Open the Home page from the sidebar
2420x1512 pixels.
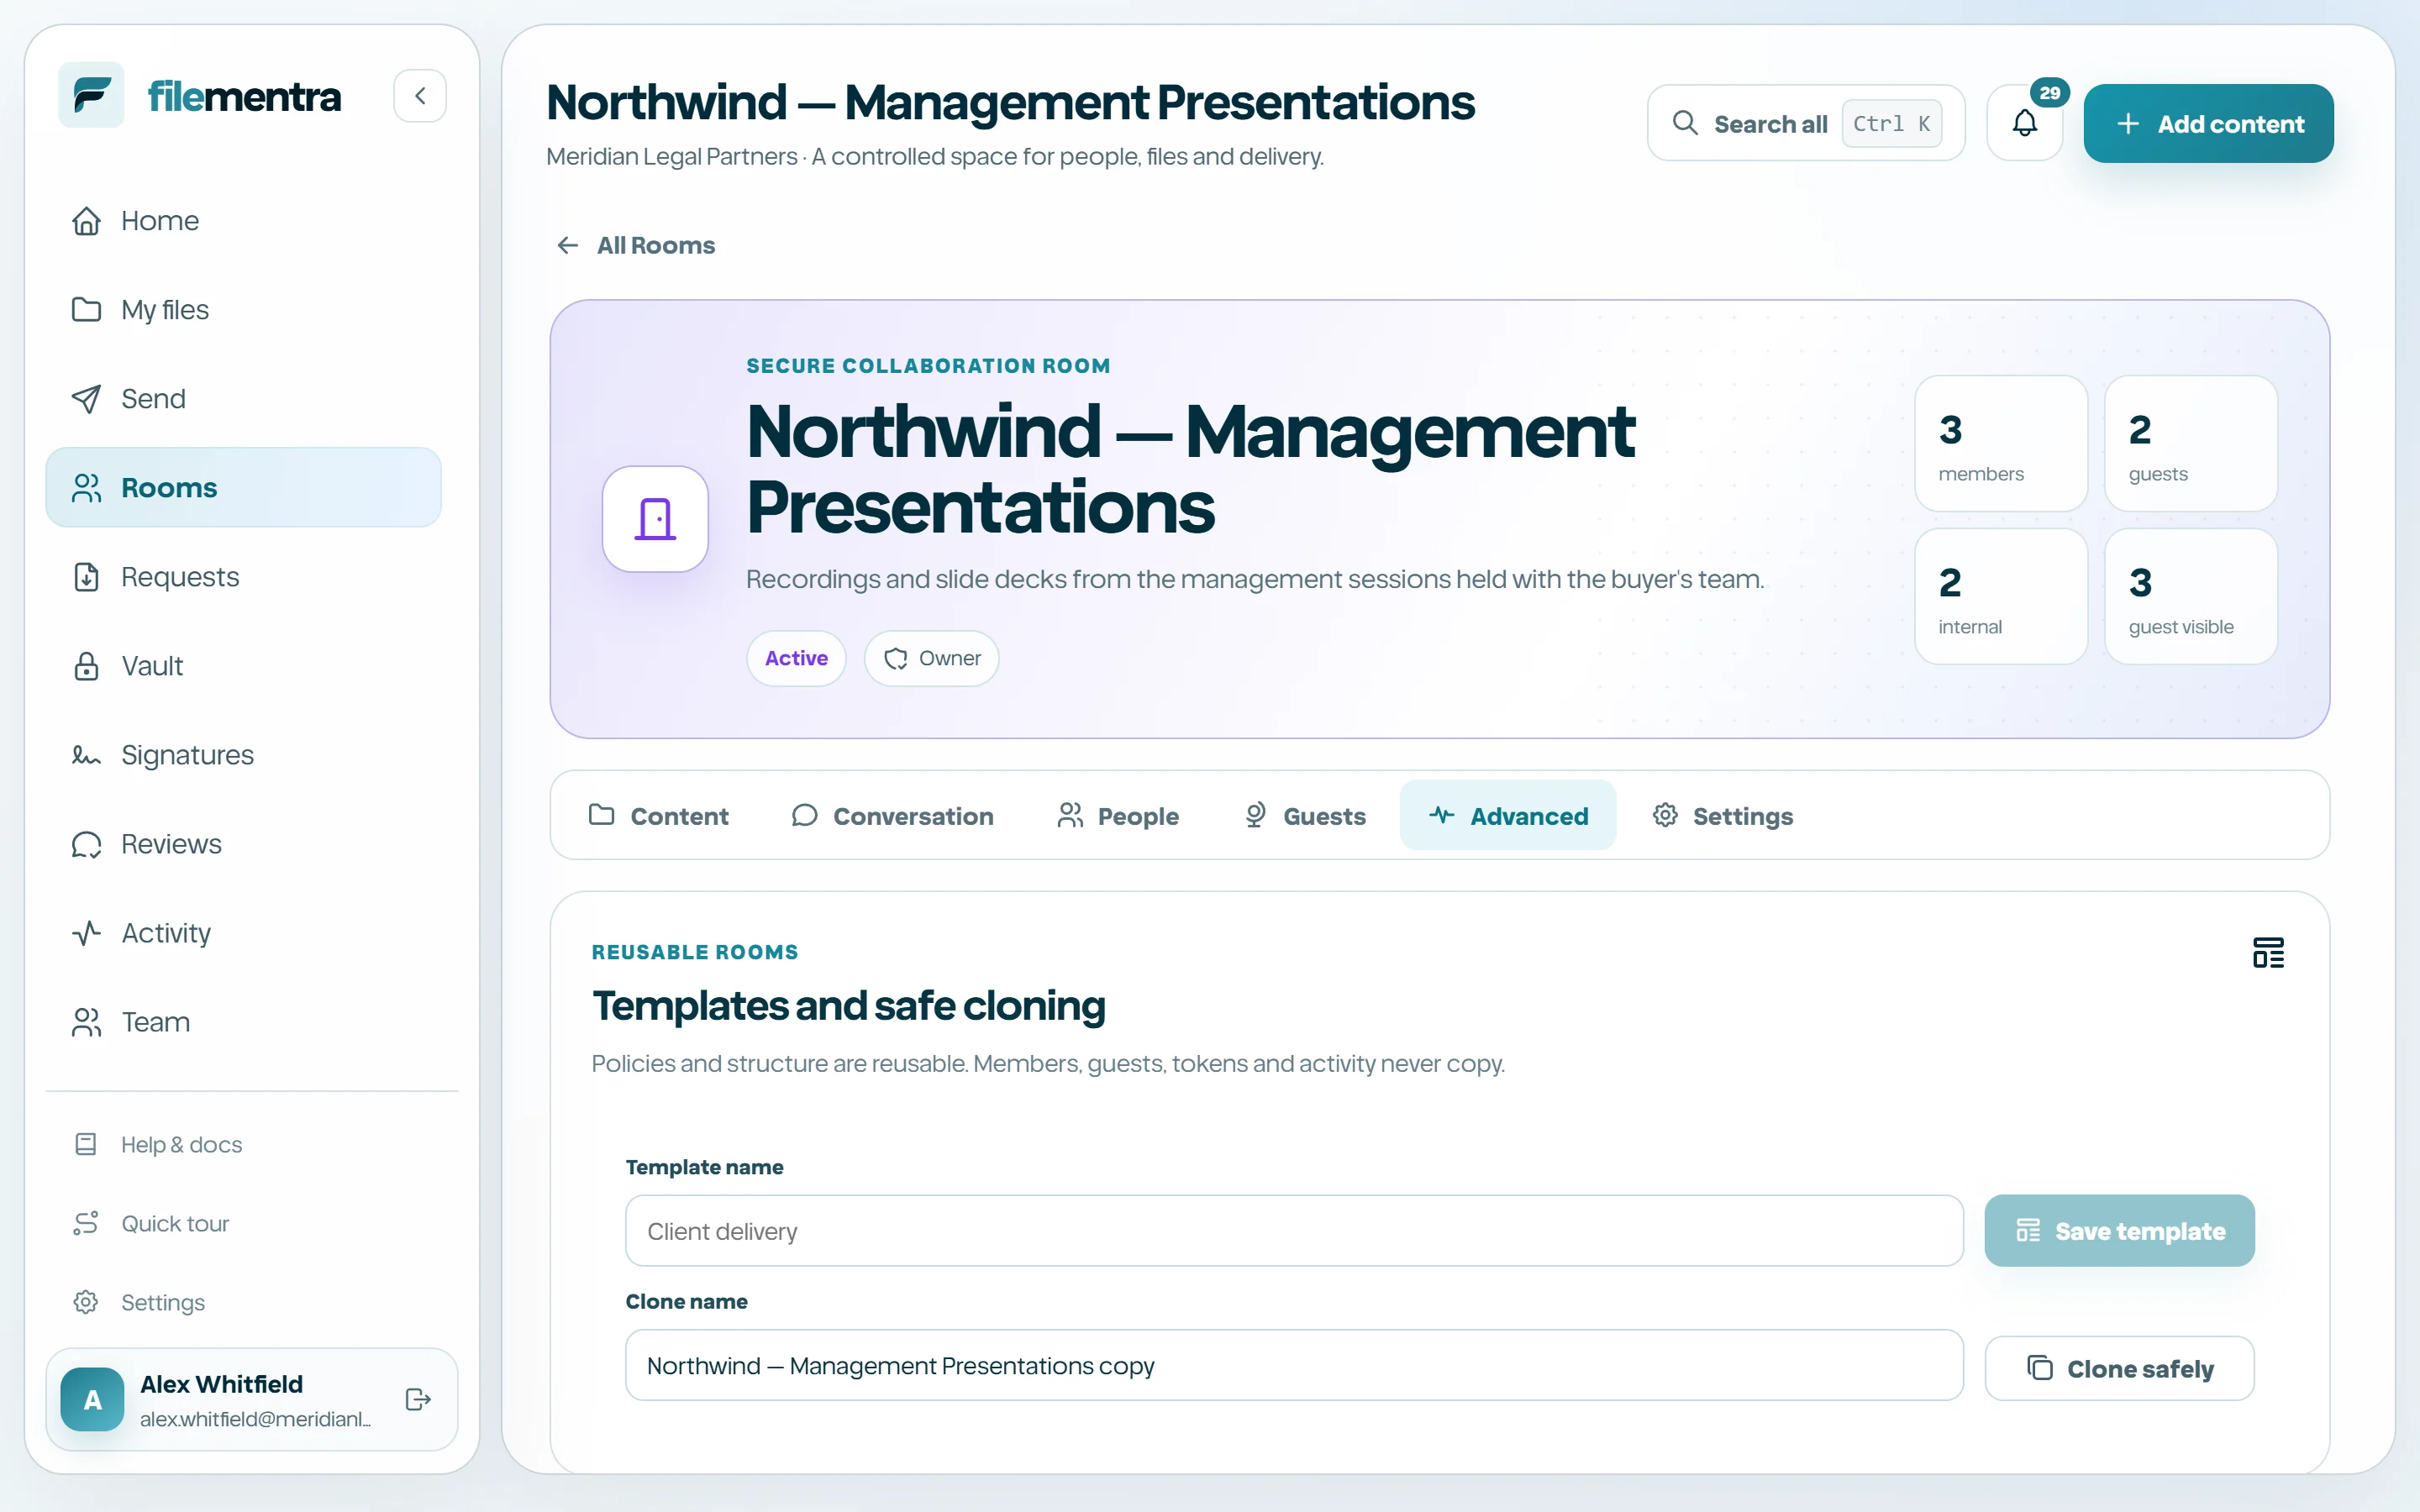tap(243, 220)
